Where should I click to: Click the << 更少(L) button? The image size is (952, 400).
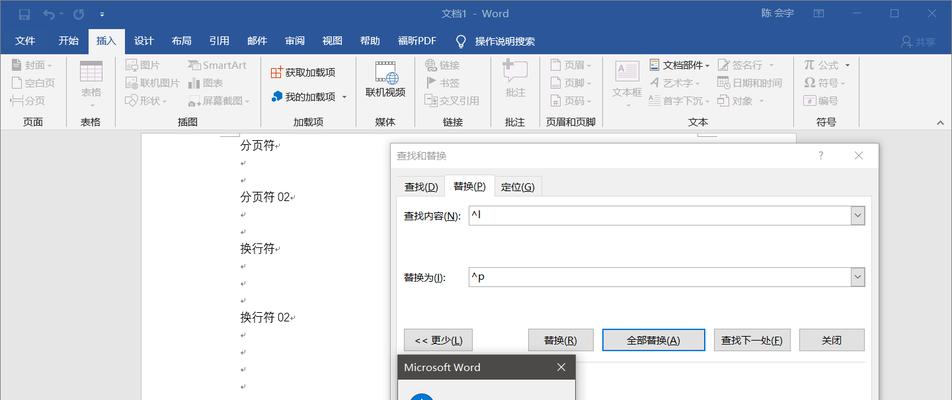pyautogui.click(x=438, y=340)
